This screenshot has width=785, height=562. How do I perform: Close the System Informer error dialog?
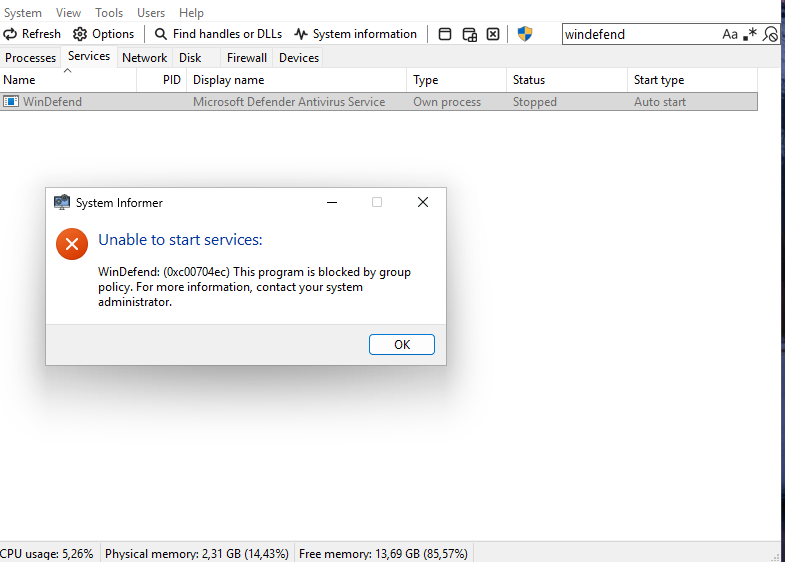423,202
